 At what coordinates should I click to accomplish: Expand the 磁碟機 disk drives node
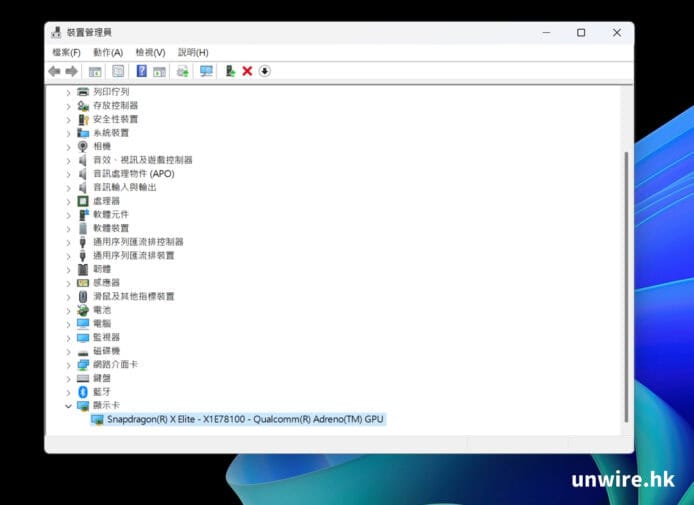tap(68, 351)
